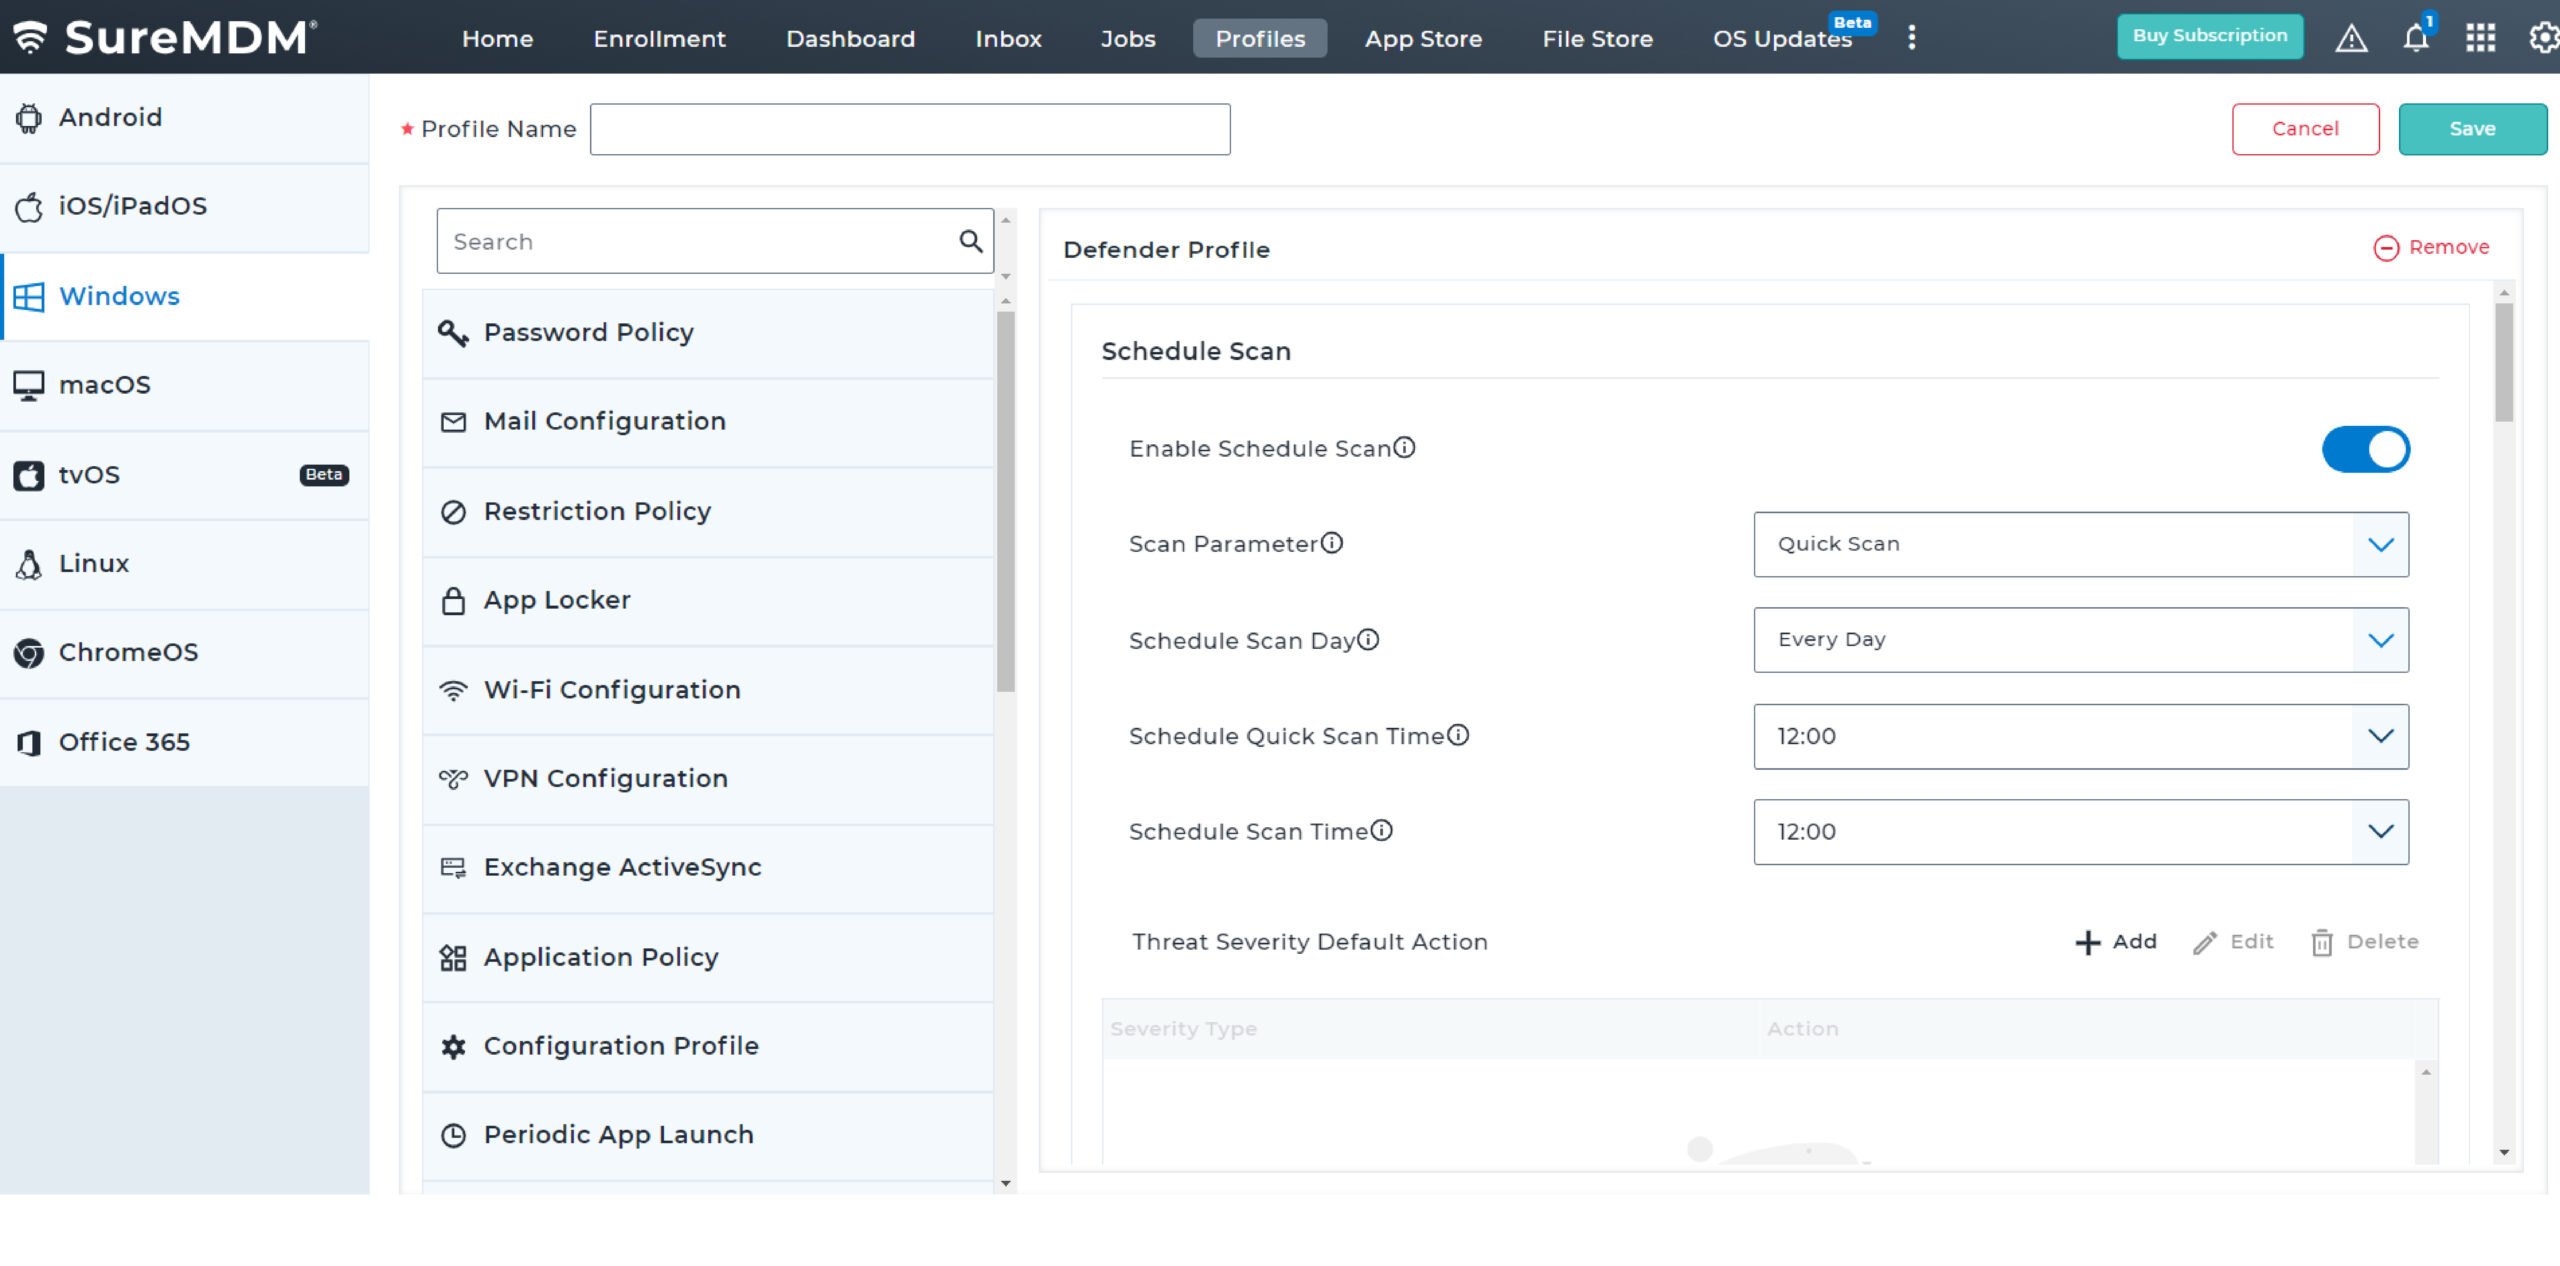Click the alert warning triangle icon
The height and width of the screenshot is (1266, 2560).
(2351, 38)
